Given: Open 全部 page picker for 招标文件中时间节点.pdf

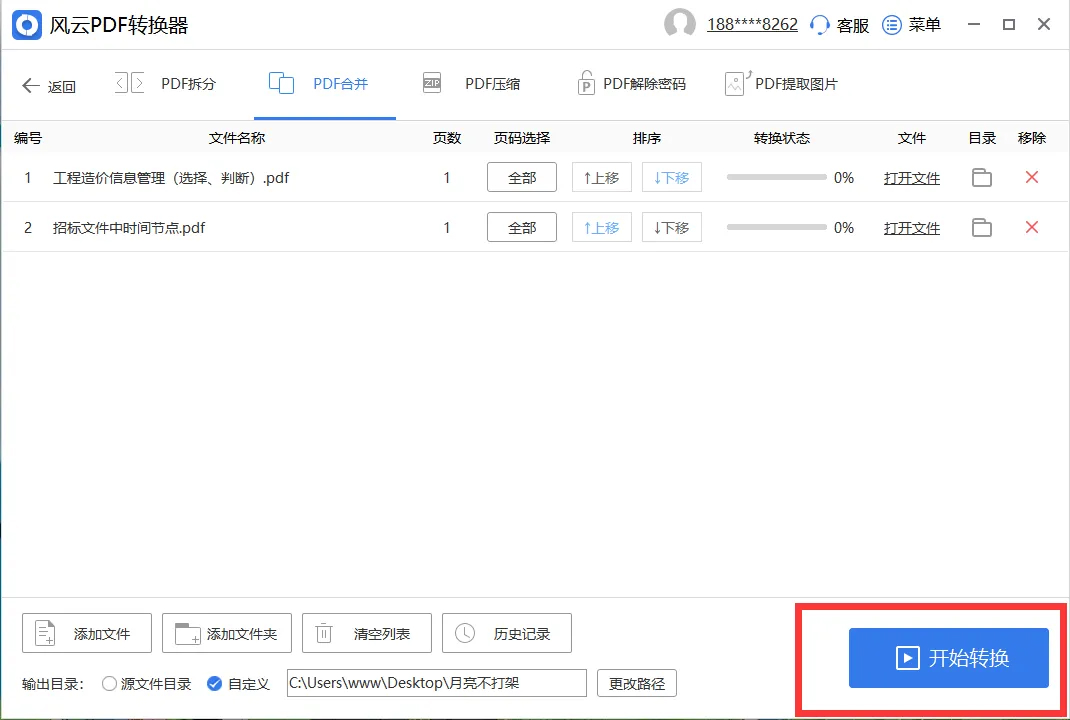Looking at the screenshot, I should pos(521,227).
